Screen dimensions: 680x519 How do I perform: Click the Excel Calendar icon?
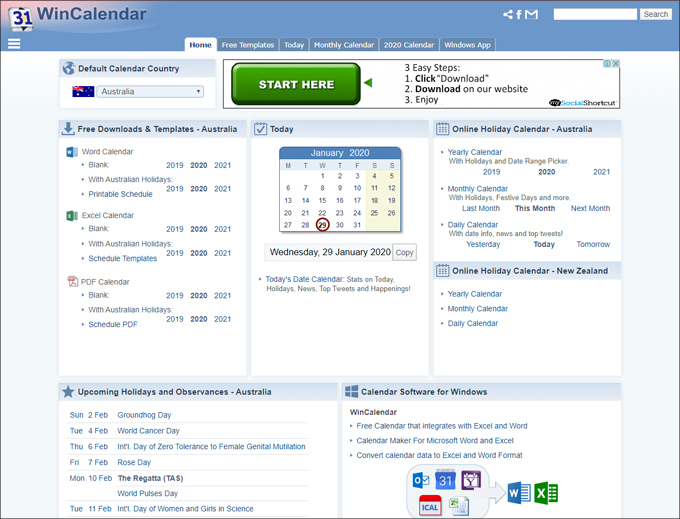point(72,216)
